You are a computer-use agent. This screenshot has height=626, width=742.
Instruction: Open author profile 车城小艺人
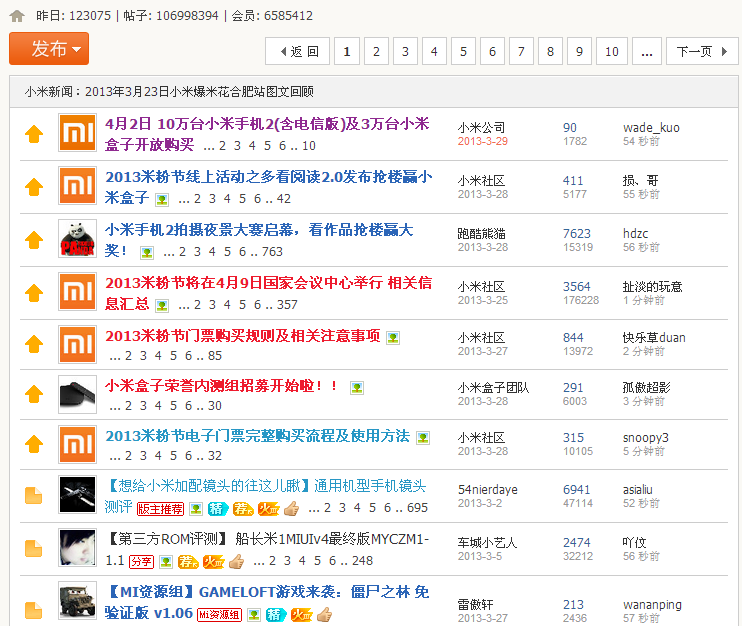[x=487, y=543]
